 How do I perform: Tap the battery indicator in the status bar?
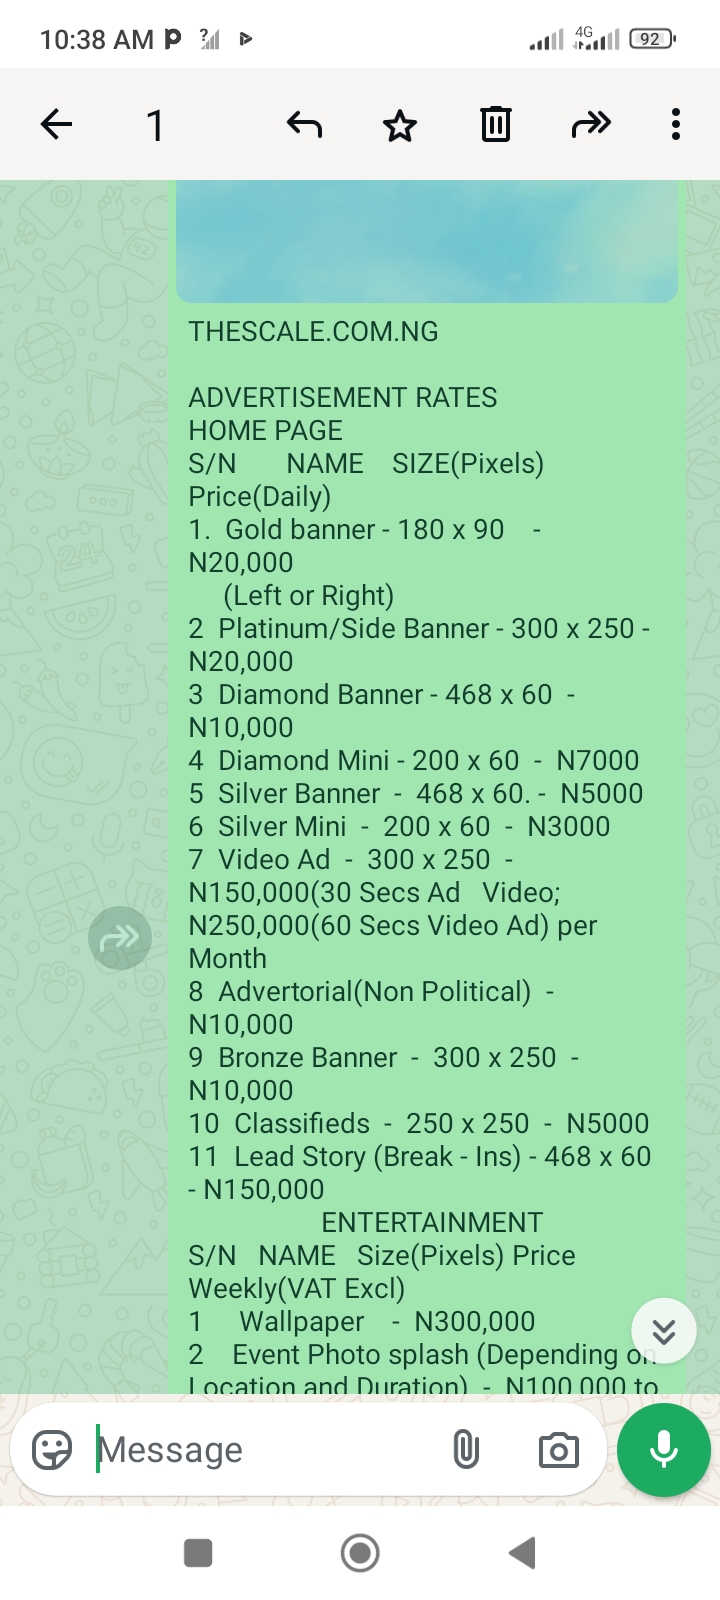click(x=652, y=39)
